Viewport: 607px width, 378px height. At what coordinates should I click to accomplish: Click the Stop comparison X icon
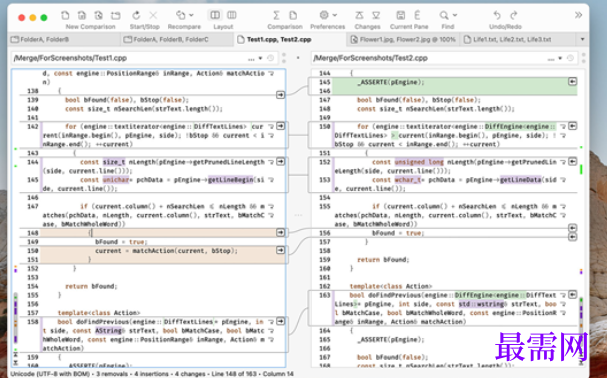(153, 15)
